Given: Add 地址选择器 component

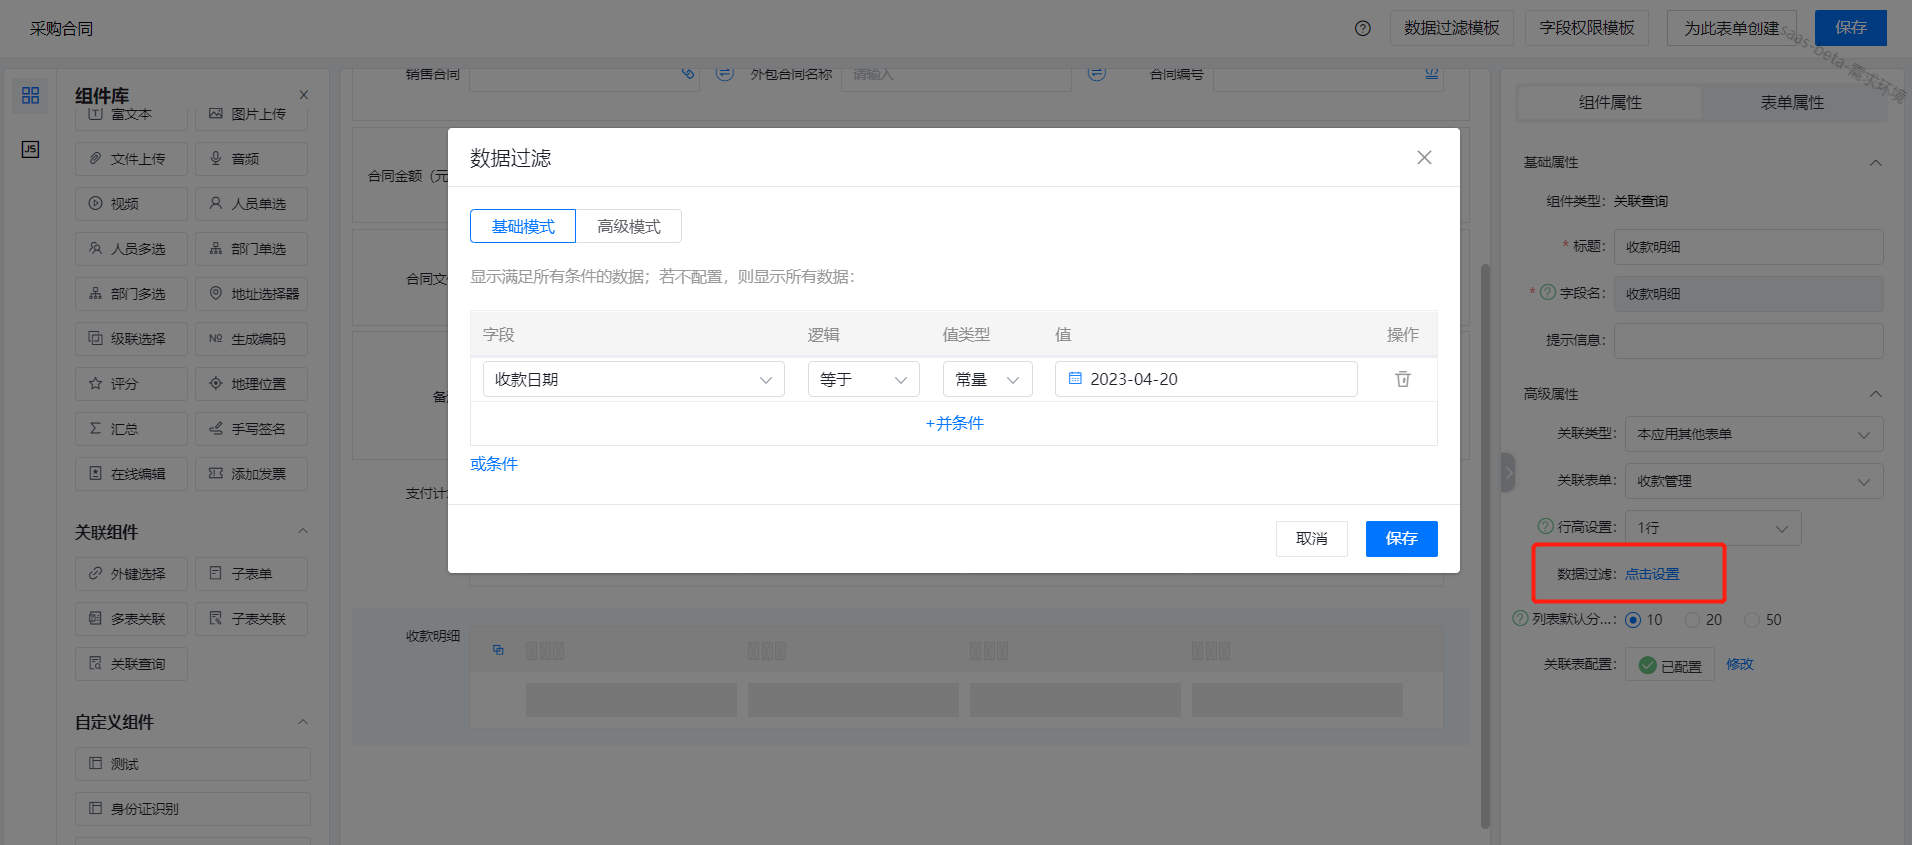Looking at the screenshot, I should coord(251,294).
